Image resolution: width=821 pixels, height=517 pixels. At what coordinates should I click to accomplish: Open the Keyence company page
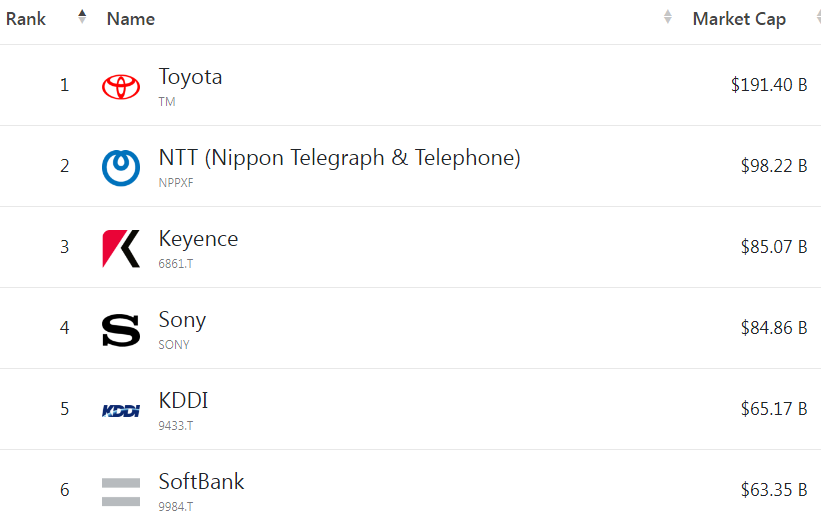(x=198, y=239)
